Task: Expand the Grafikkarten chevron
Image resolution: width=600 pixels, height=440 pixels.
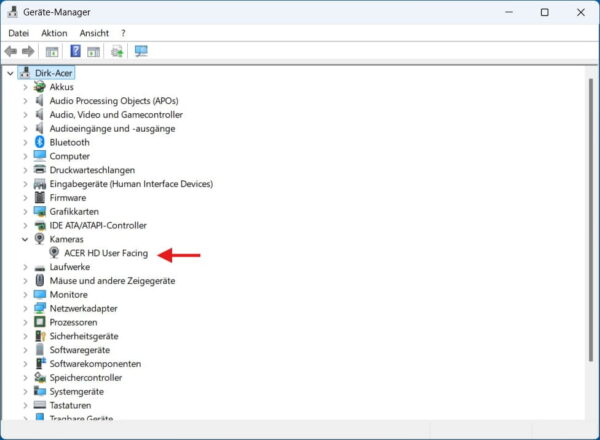Action: click(25, 211)
